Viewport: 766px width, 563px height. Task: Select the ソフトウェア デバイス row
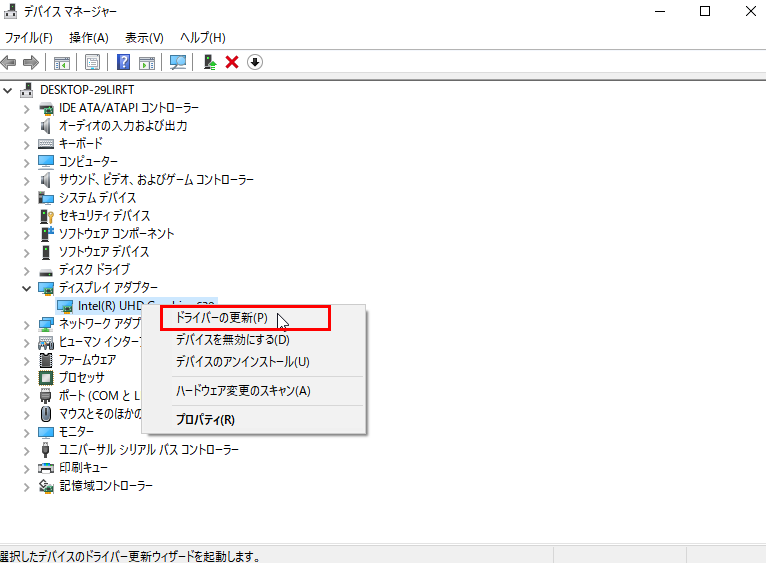(x=104, y=252)
